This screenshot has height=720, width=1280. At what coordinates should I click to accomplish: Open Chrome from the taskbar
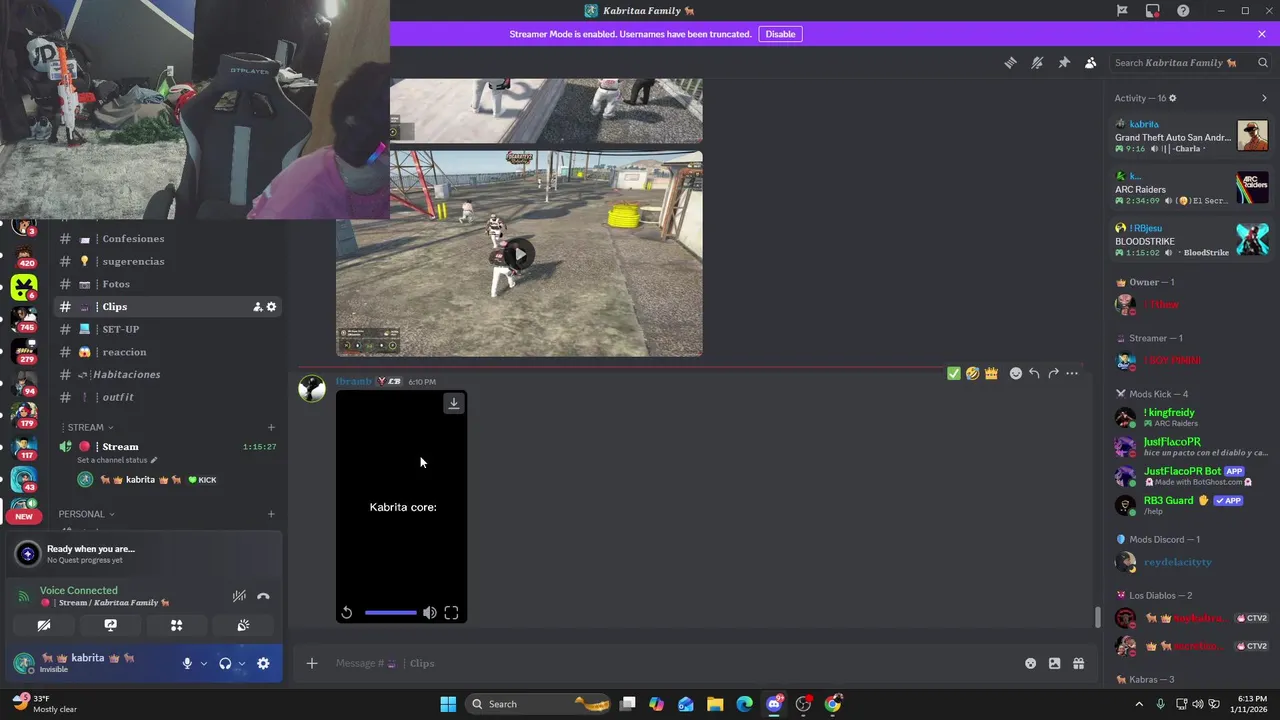point(833,704)
